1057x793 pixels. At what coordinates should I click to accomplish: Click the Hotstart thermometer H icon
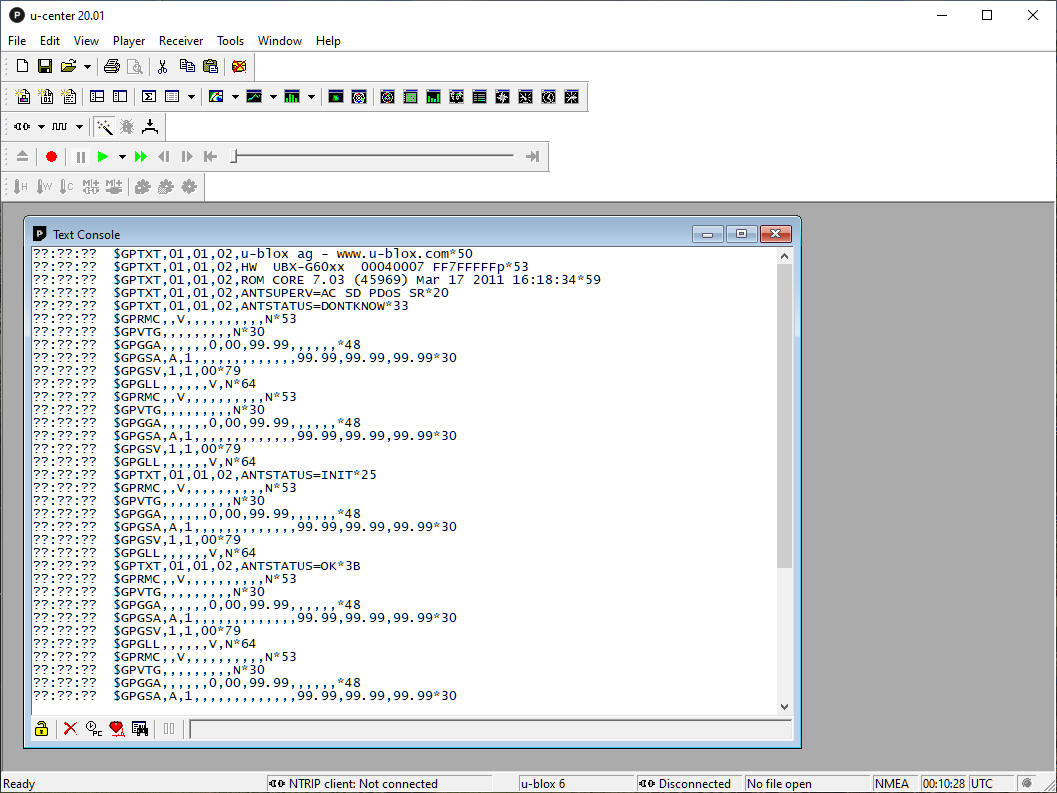pos(21,187)
